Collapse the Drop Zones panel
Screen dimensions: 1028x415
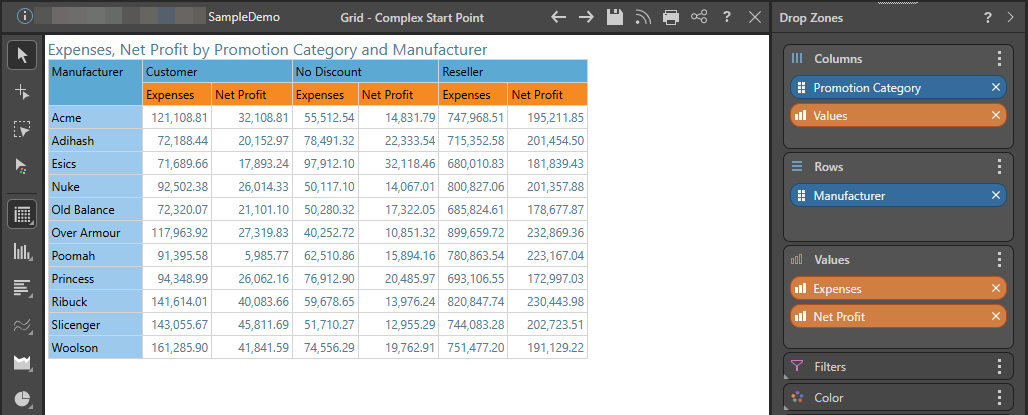point(1013,18)
